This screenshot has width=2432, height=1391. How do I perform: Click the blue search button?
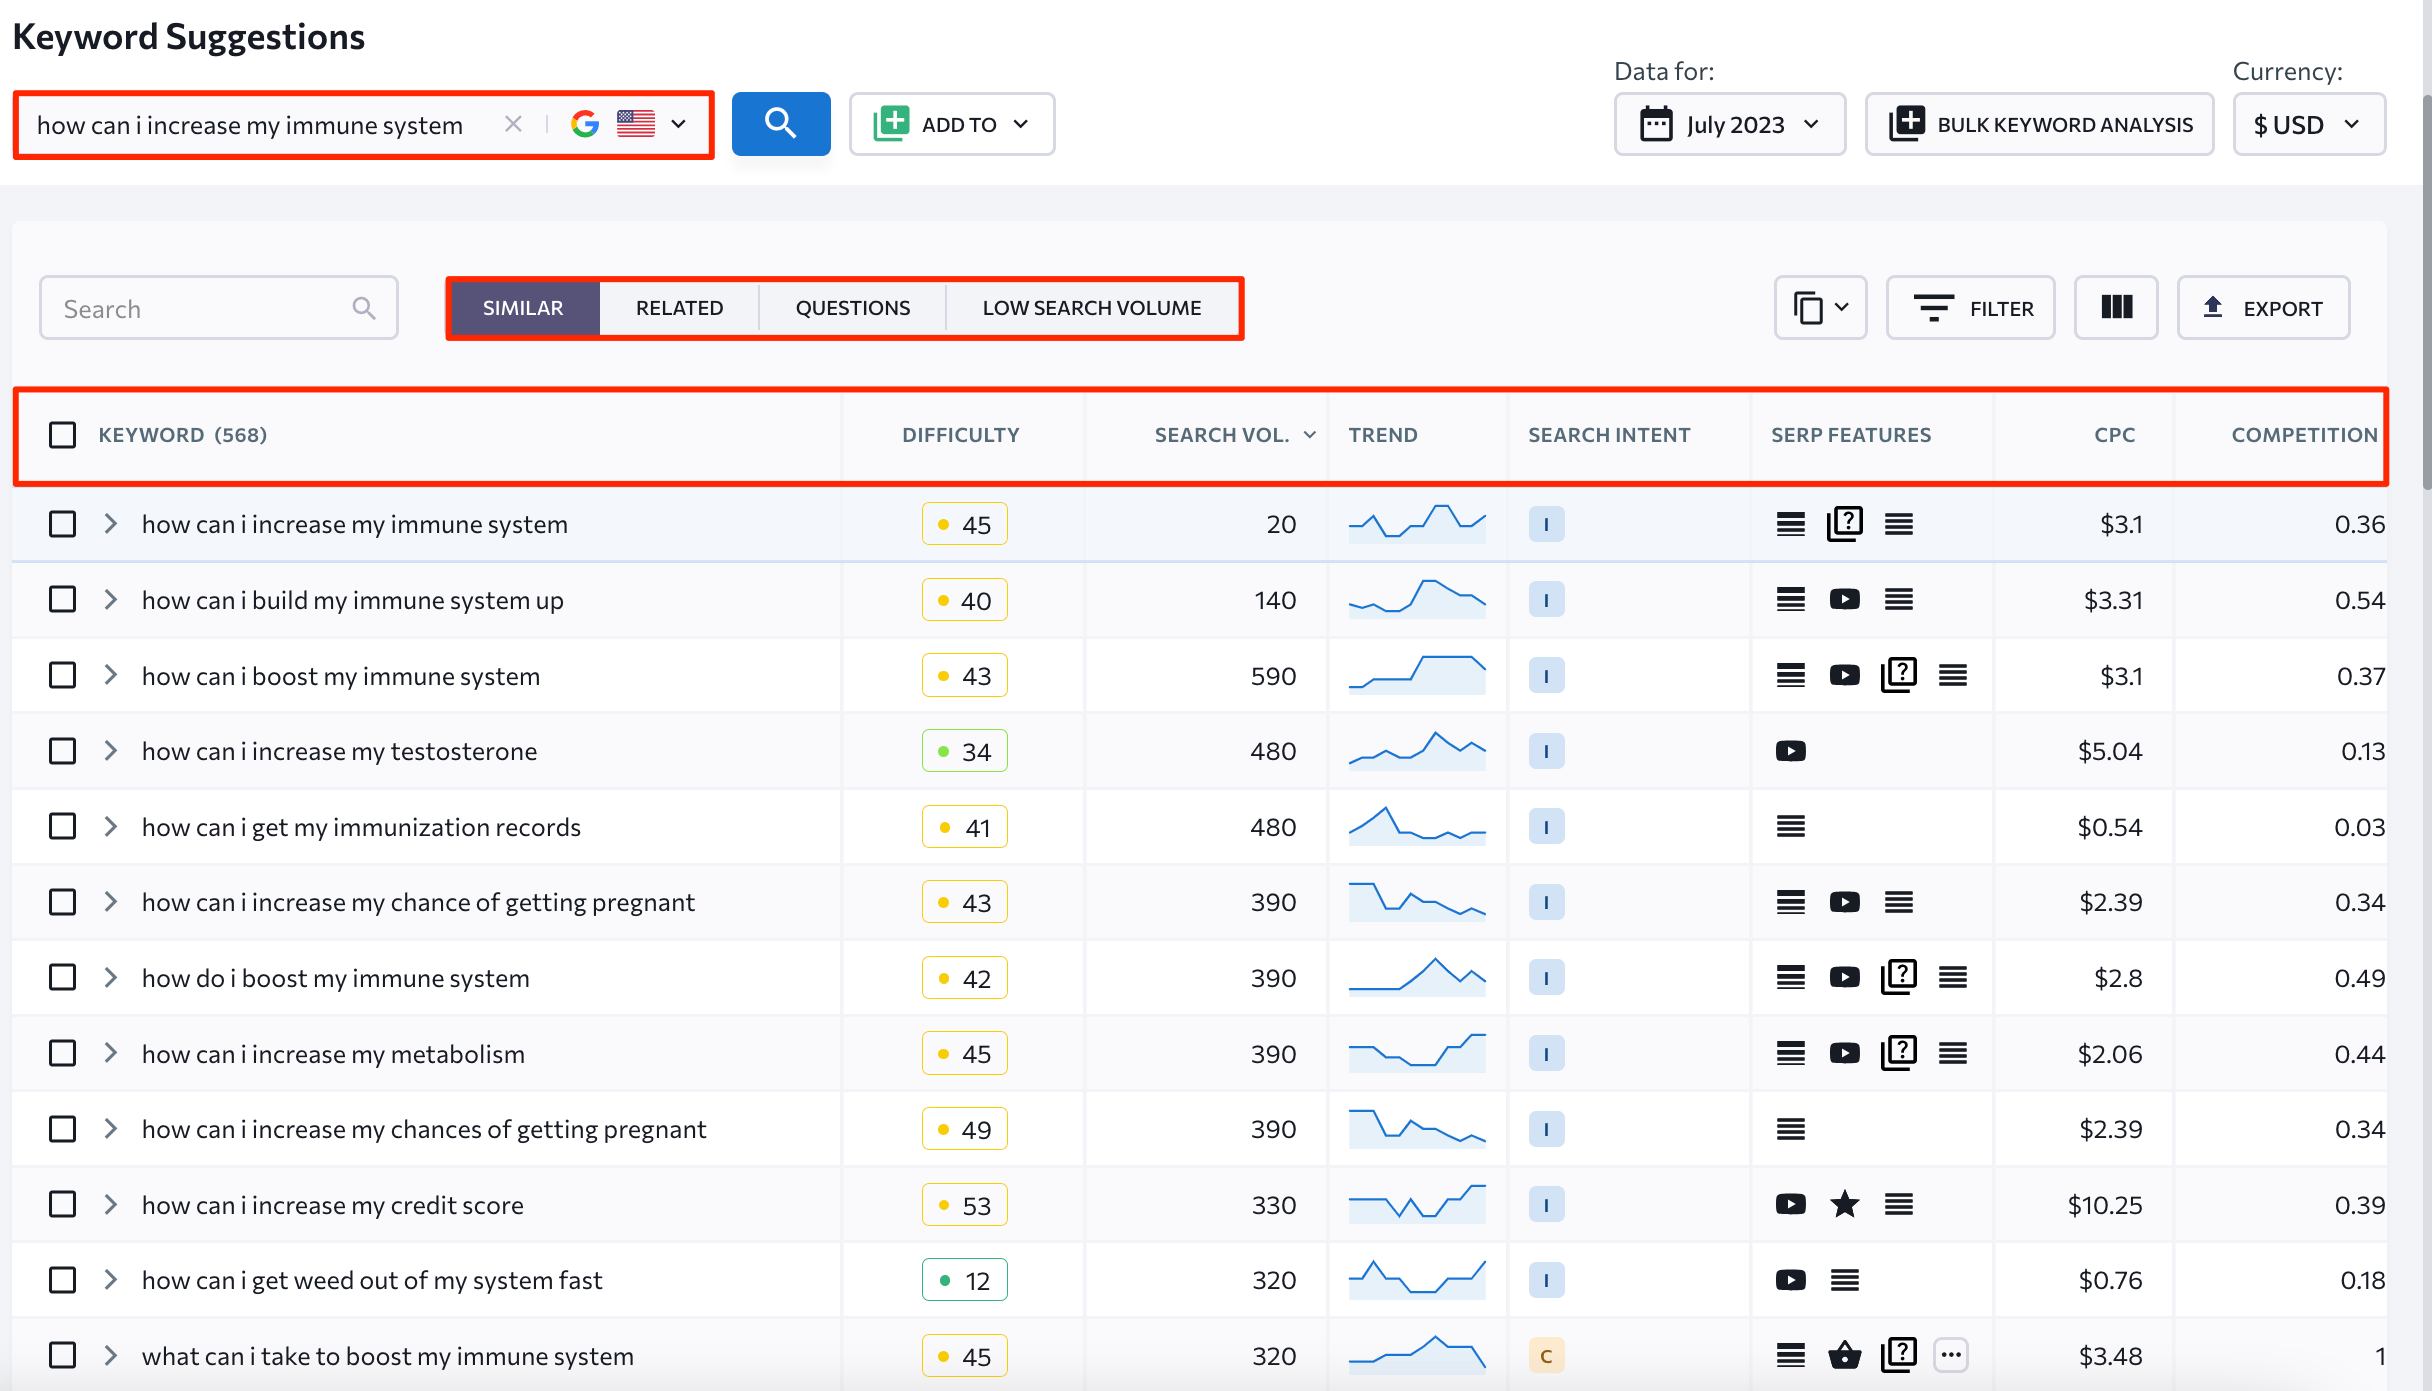(780, 124)
